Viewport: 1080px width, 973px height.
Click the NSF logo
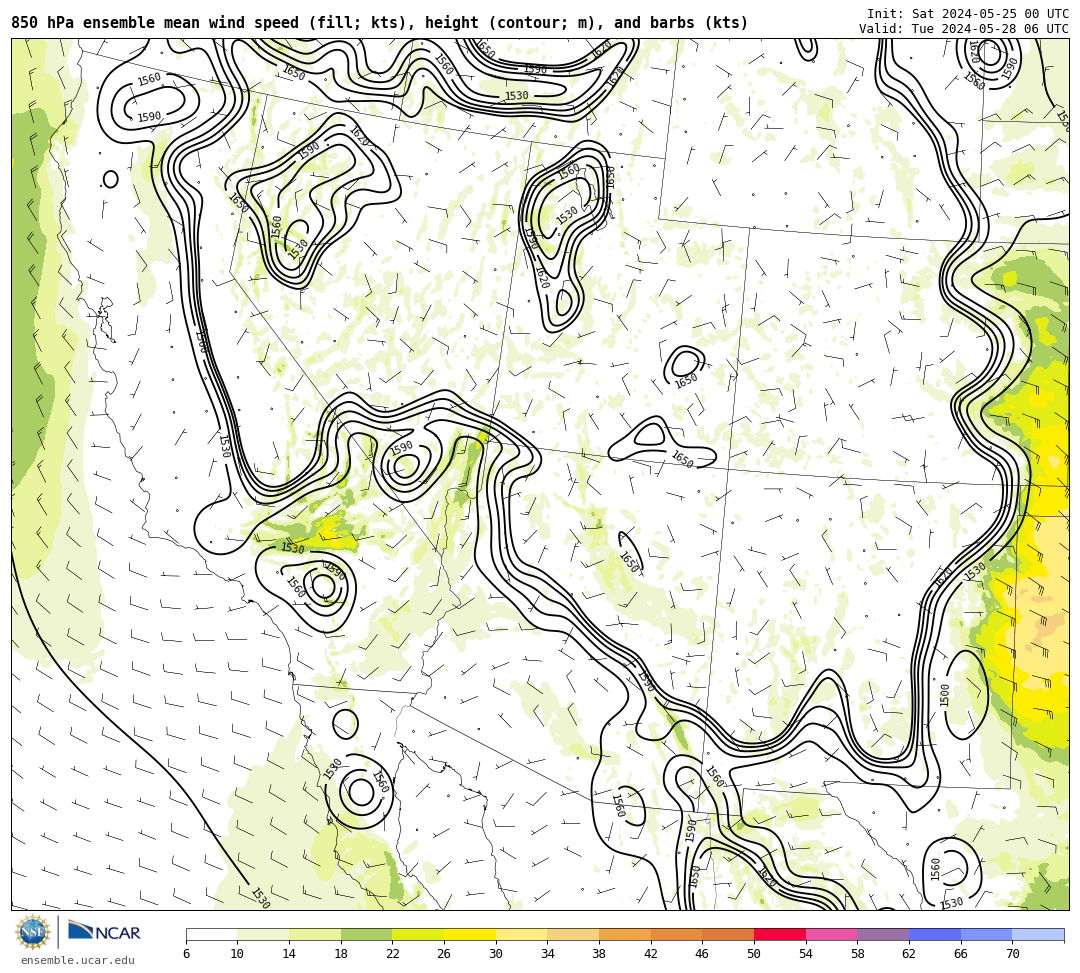click(x=33, y=933)
